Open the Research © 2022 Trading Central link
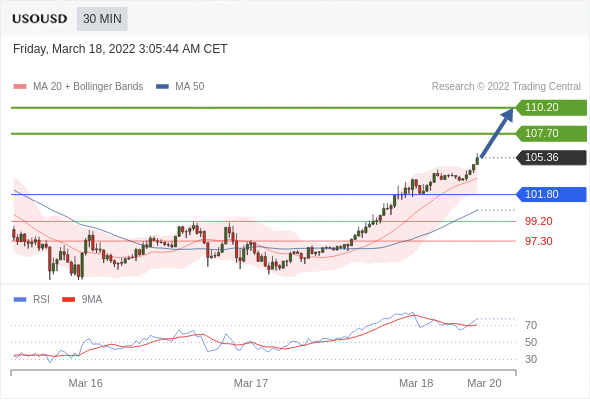This screenshot has height=400, width=590. [506, 87]
